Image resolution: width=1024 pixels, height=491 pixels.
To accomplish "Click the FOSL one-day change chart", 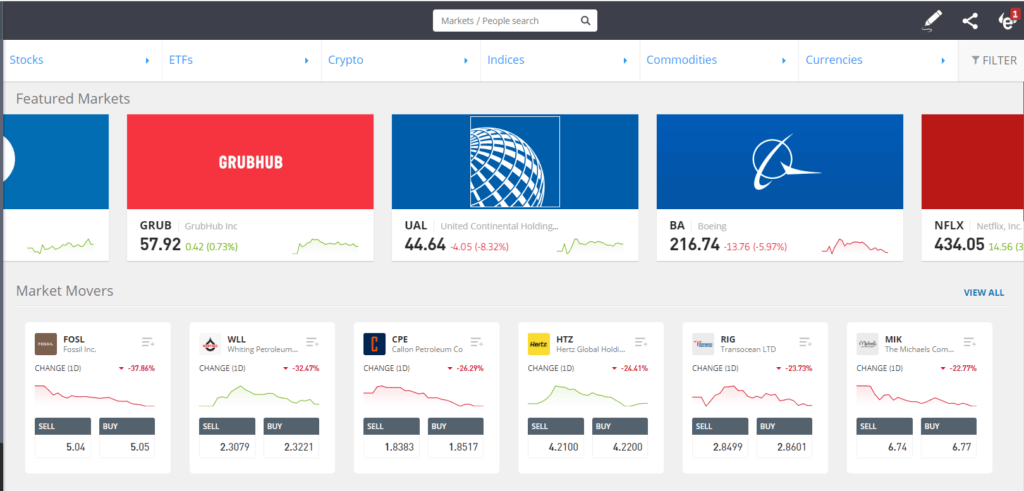I will (x=95, y=394).
